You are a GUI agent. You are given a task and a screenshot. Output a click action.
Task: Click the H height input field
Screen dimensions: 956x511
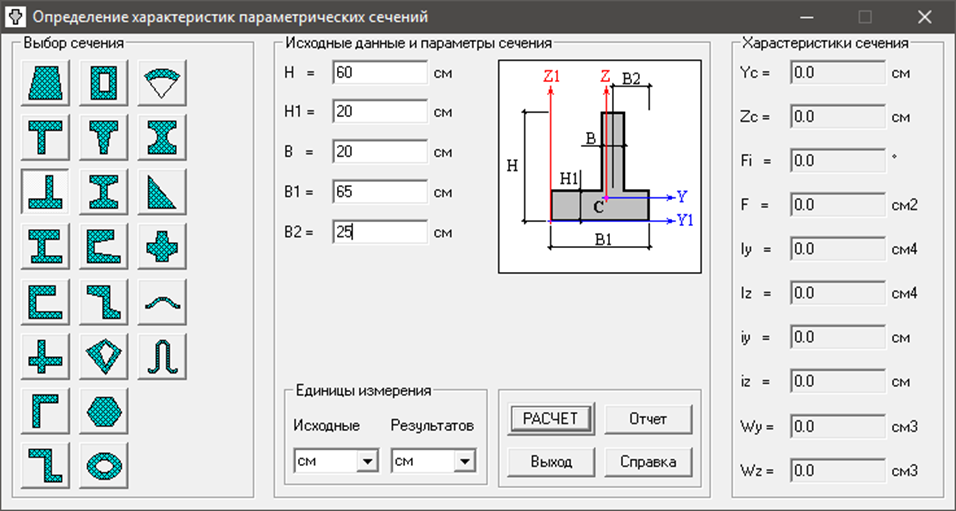(x=380, y=73)
